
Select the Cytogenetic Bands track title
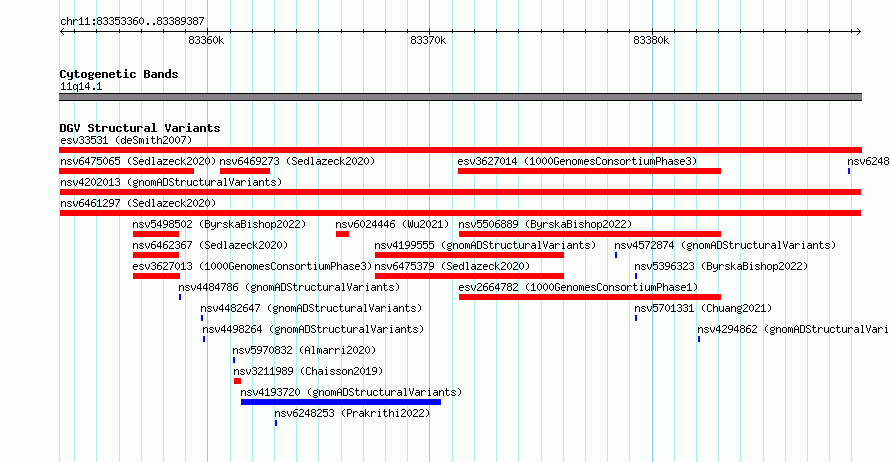click(119, 74)
